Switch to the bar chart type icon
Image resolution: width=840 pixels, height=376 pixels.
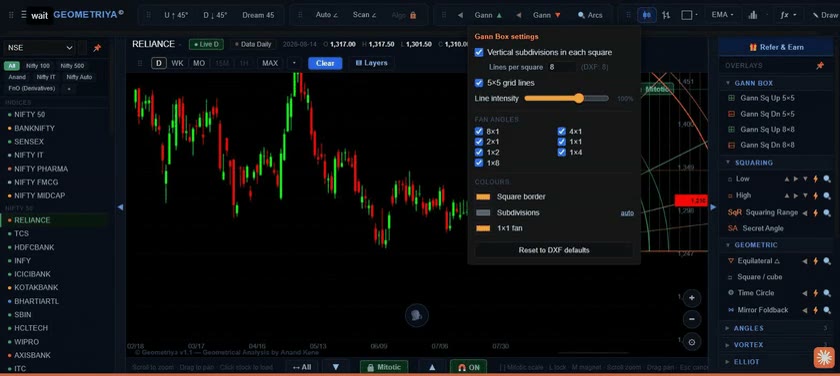tap(666, 15)
